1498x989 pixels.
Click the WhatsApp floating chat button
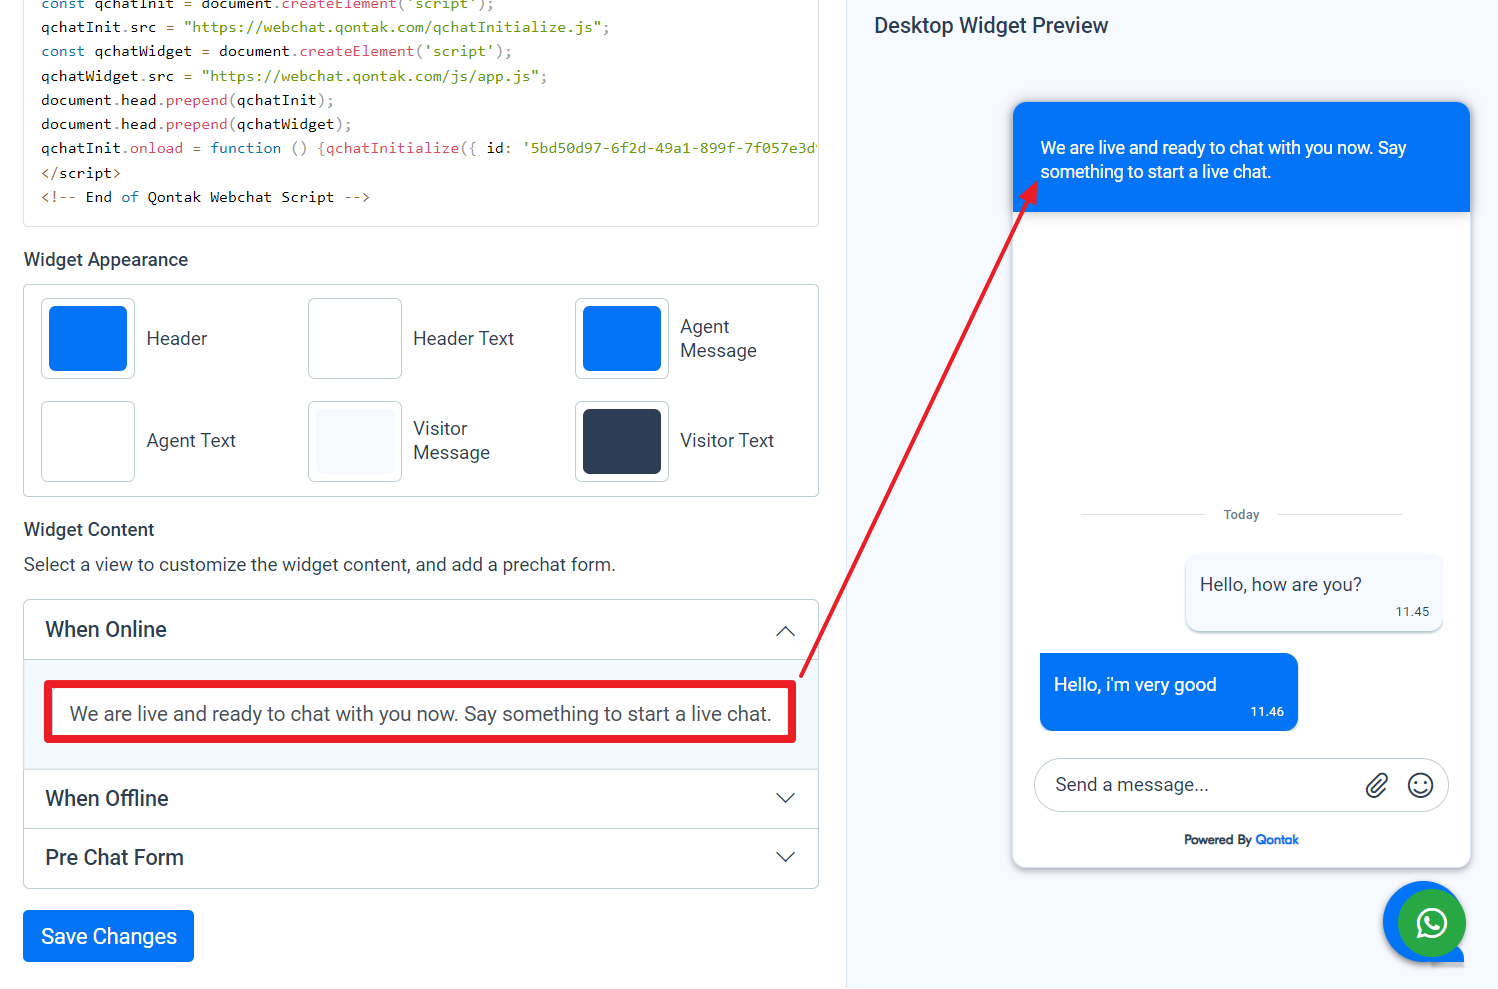coord(1431,922)
